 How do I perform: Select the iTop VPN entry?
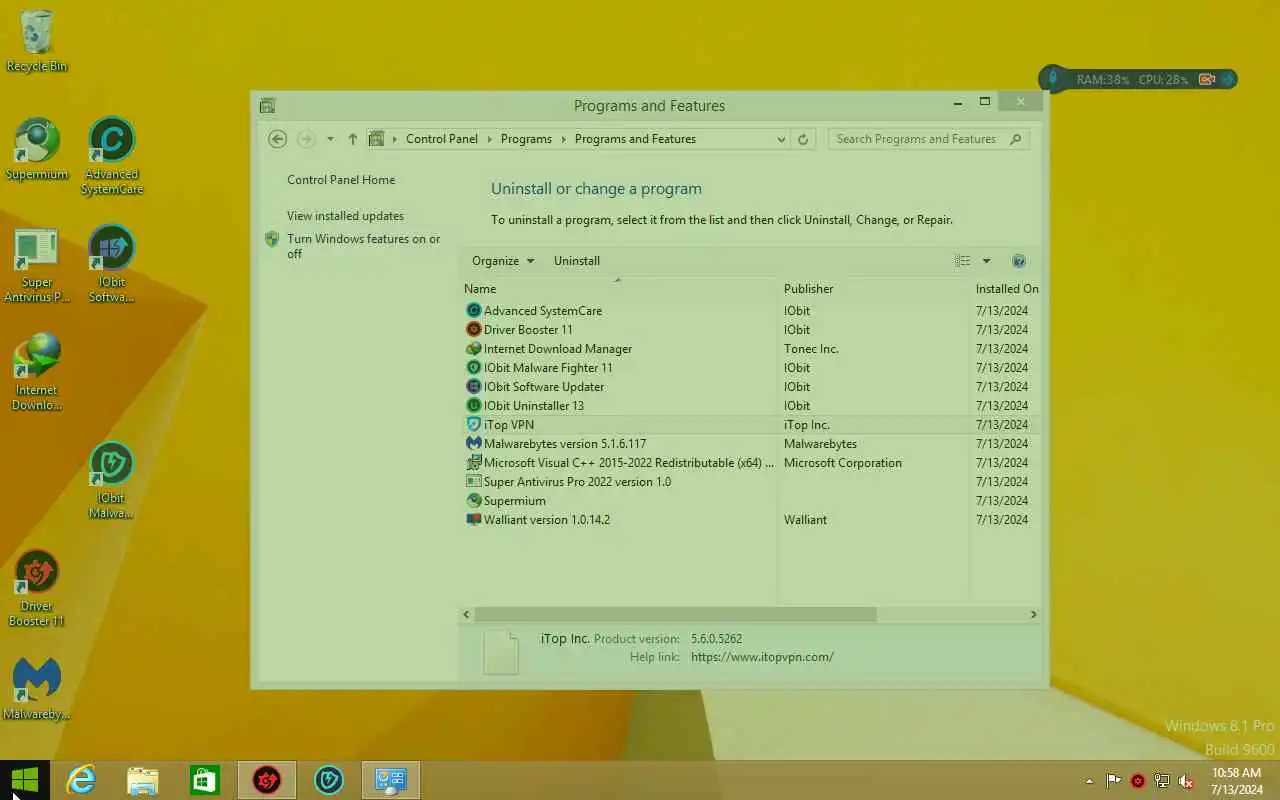coord(750,425)
